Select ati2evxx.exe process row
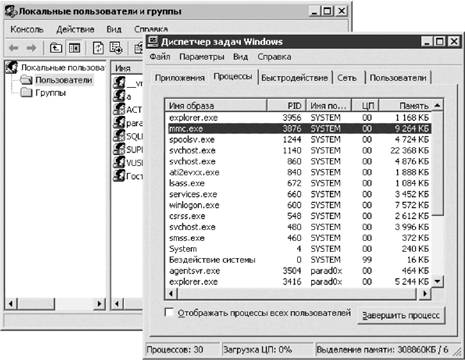 tap(299, 172)
